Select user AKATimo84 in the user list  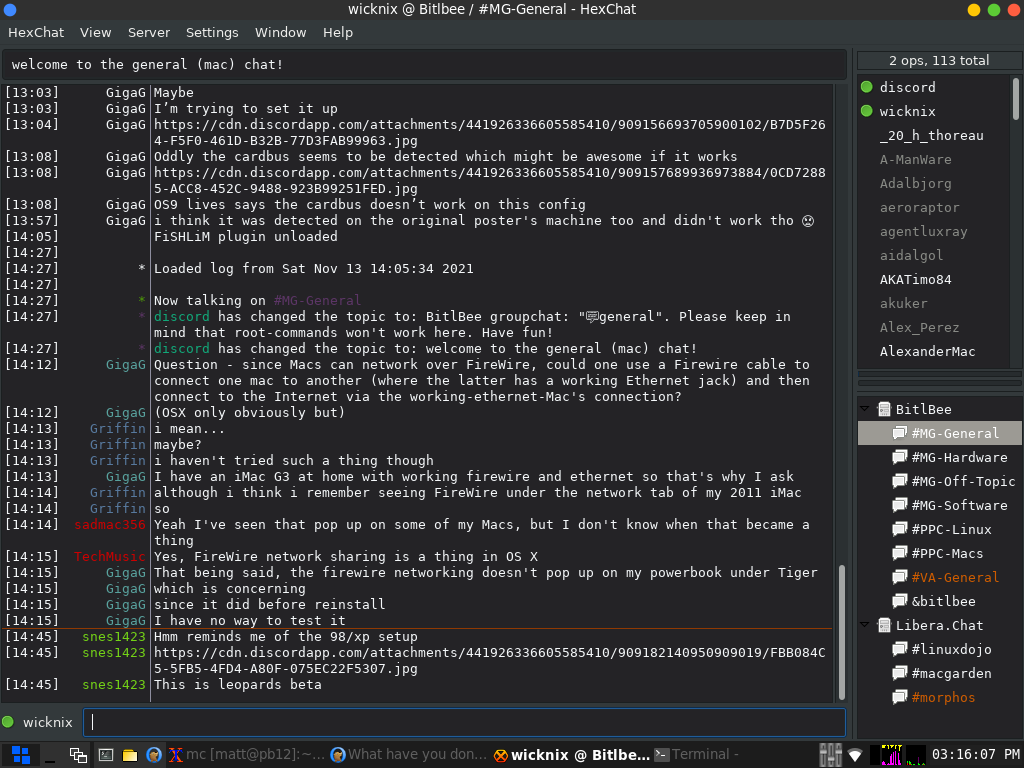(916, 280)
